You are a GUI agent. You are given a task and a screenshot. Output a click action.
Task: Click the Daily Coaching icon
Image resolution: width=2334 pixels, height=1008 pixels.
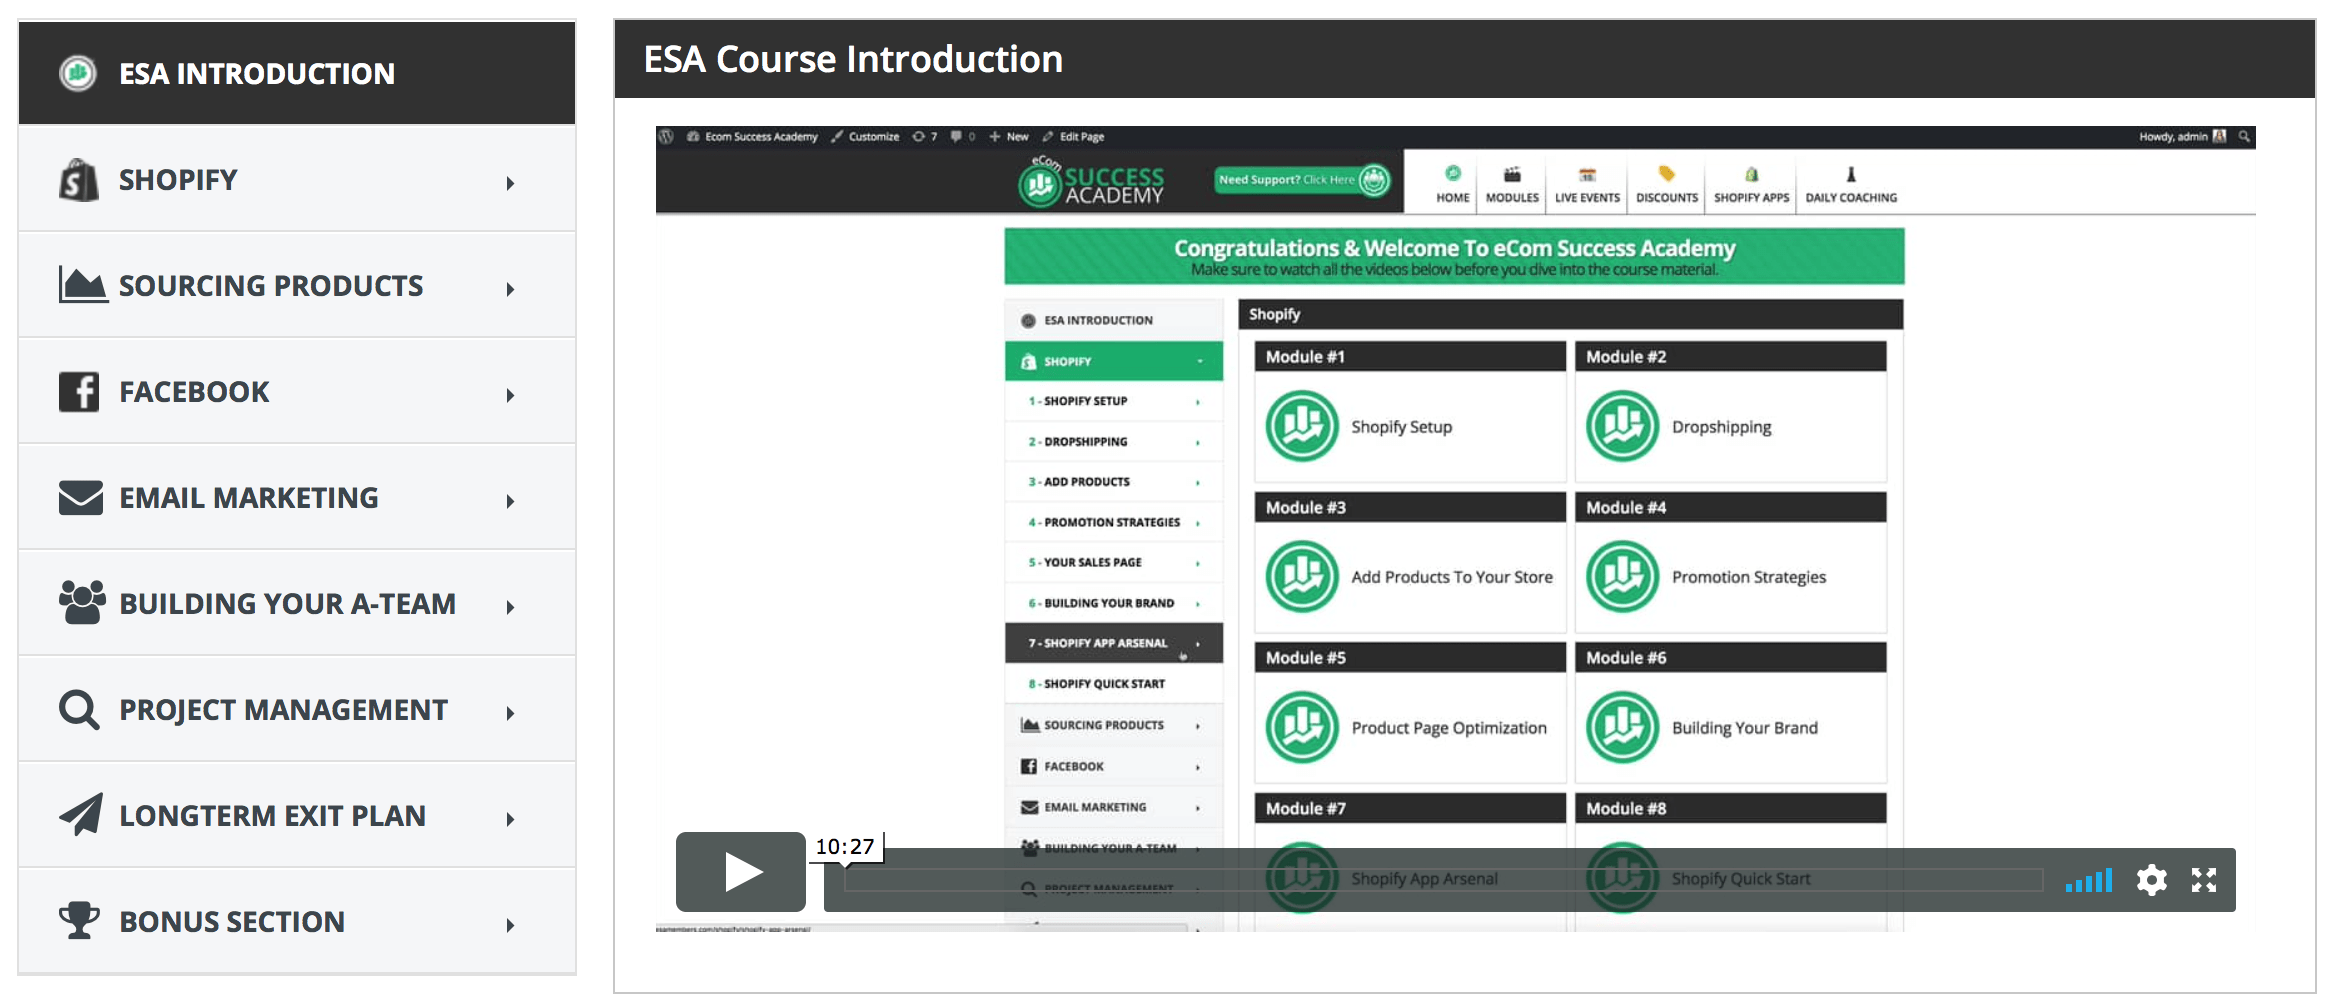coord(1851,174)
